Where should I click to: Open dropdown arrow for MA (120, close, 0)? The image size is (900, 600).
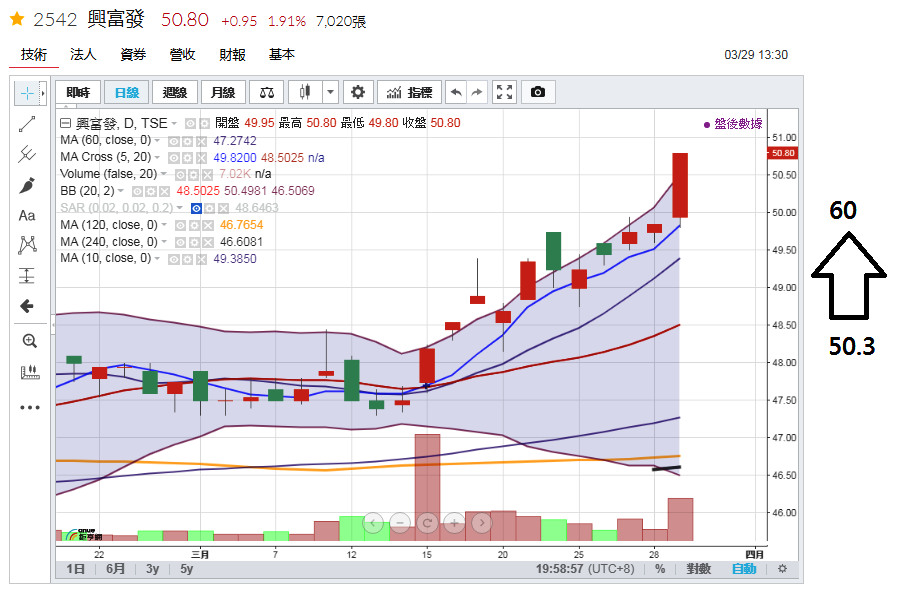[x=164, y=224]
